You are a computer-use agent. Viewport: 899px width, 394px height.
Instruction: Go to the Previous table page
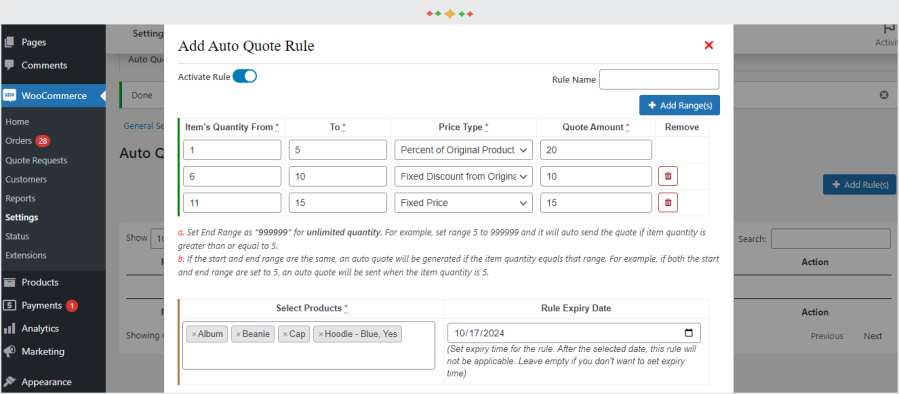[x=827, y=336]
